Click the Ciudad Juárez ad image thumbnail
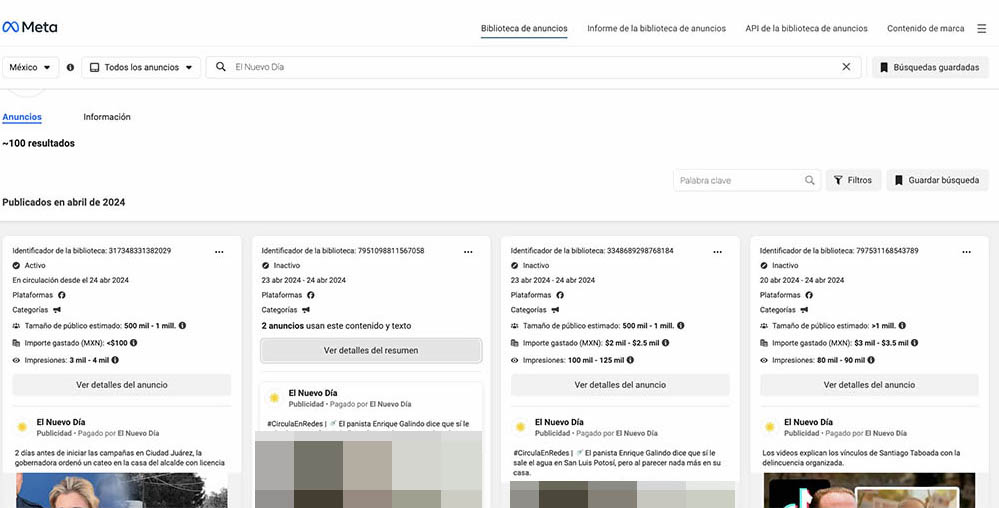The height and width of the screenshot is (508, 999). coord(122,490)
